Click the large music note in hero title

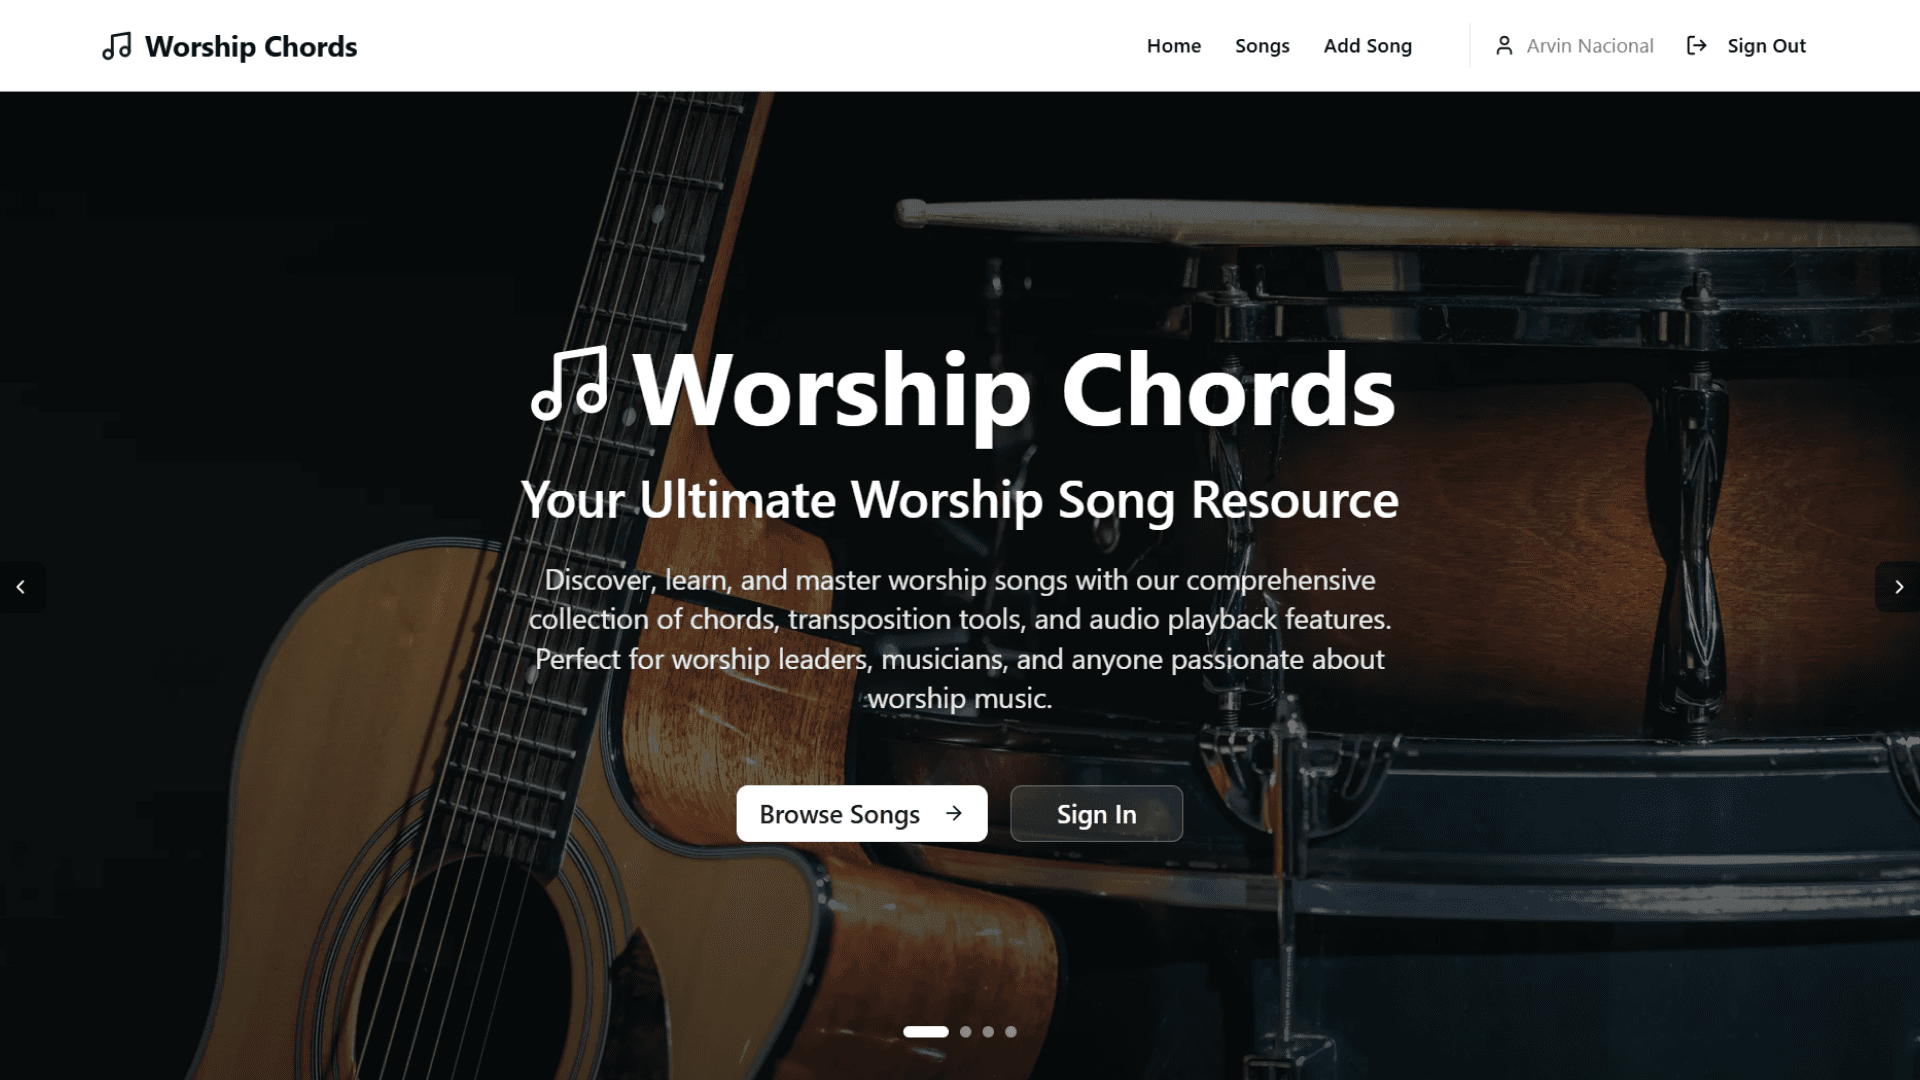[x=570, y=384]
